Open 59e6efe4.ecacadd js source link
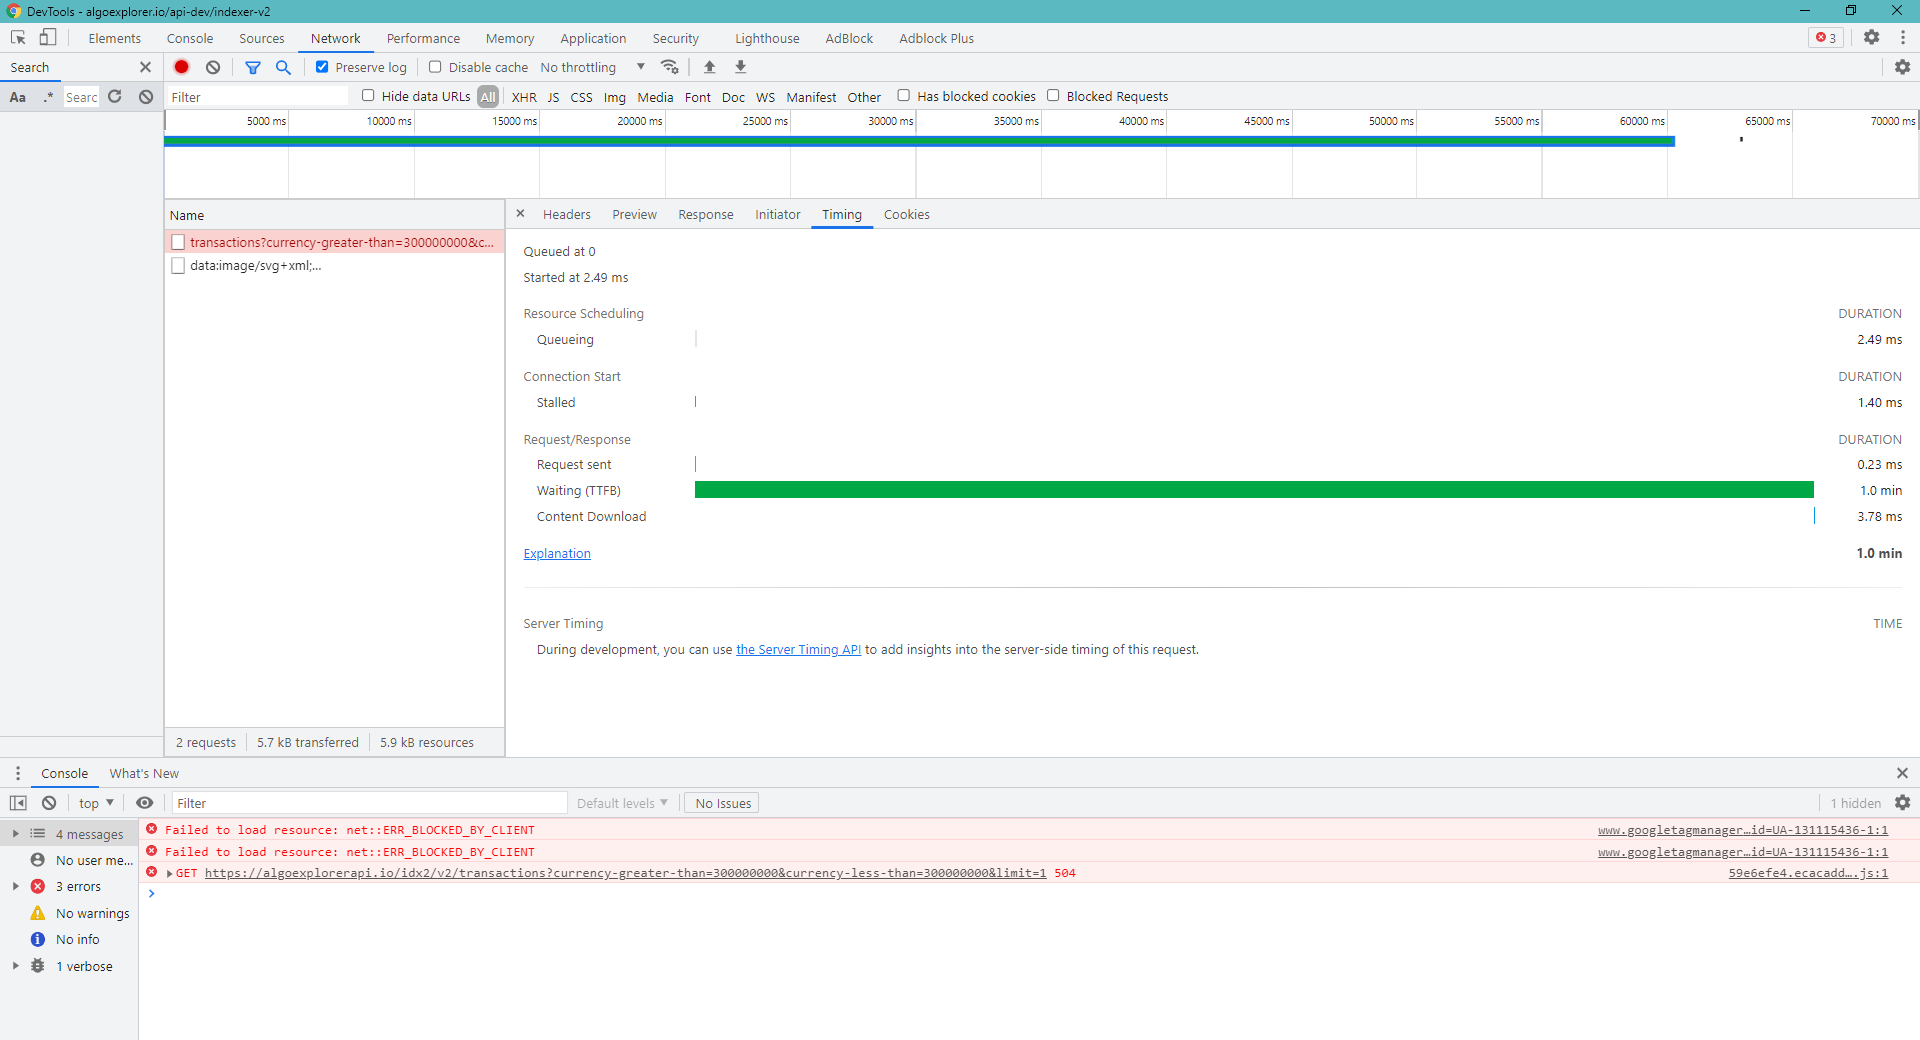The height and width of the screenshot is (1040, 1920). click(1808, 873)
